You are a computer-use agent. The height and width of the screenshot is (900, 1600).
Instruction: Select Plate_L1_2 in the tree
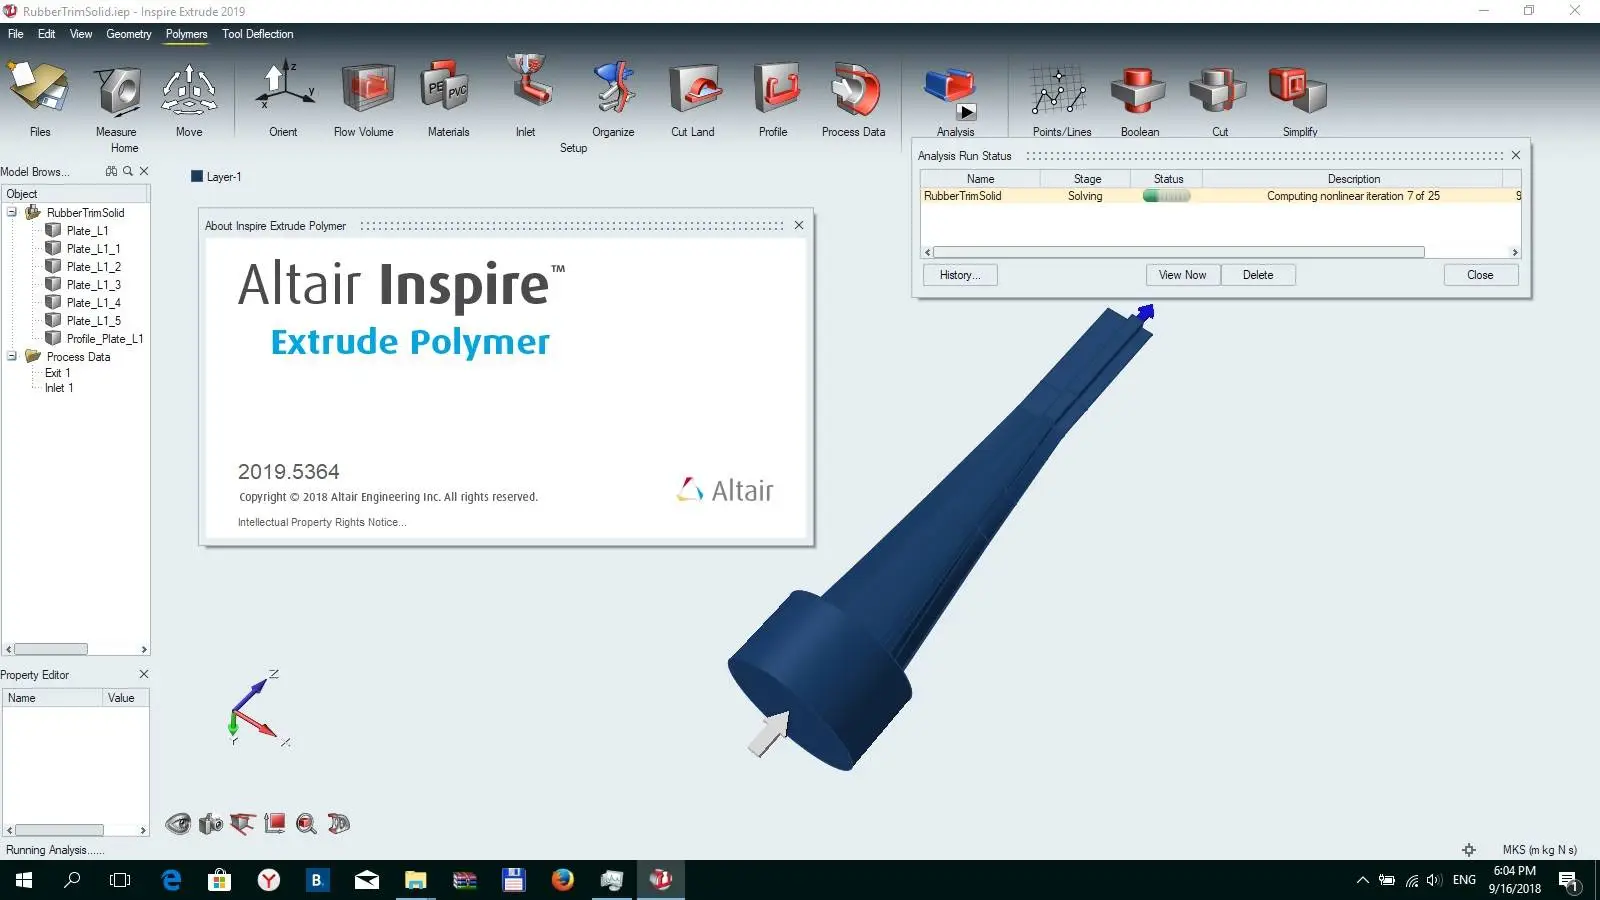(93, 267)
